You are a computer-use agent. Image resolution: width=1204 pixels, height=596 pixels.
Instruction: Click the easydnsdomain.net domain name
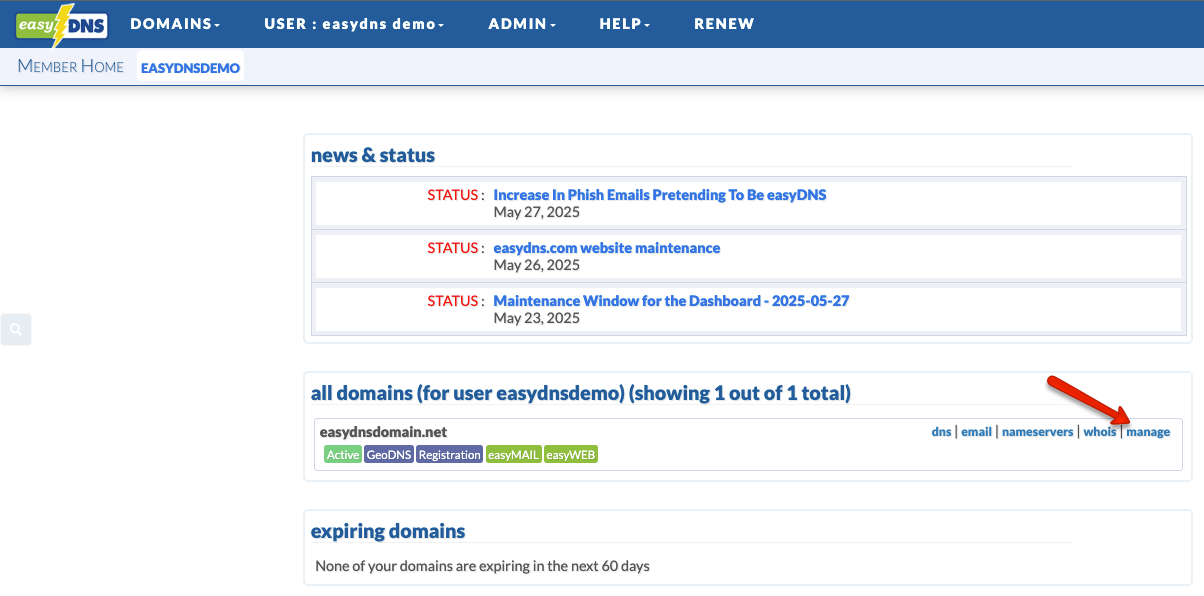tap(383, 432)
